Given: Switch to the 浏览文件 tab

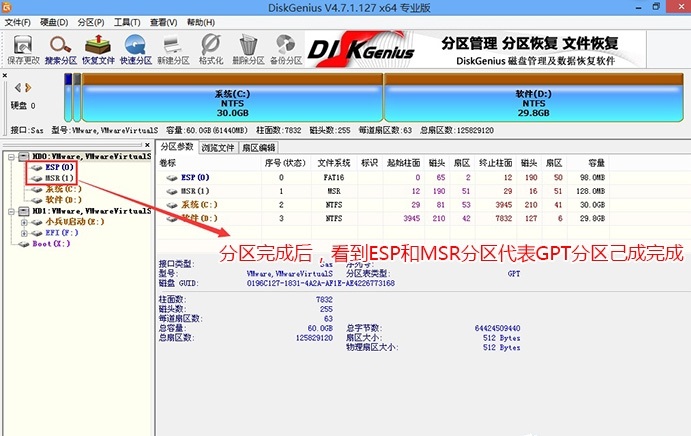Looking at the screenshot, I should [x=218, y=148].
